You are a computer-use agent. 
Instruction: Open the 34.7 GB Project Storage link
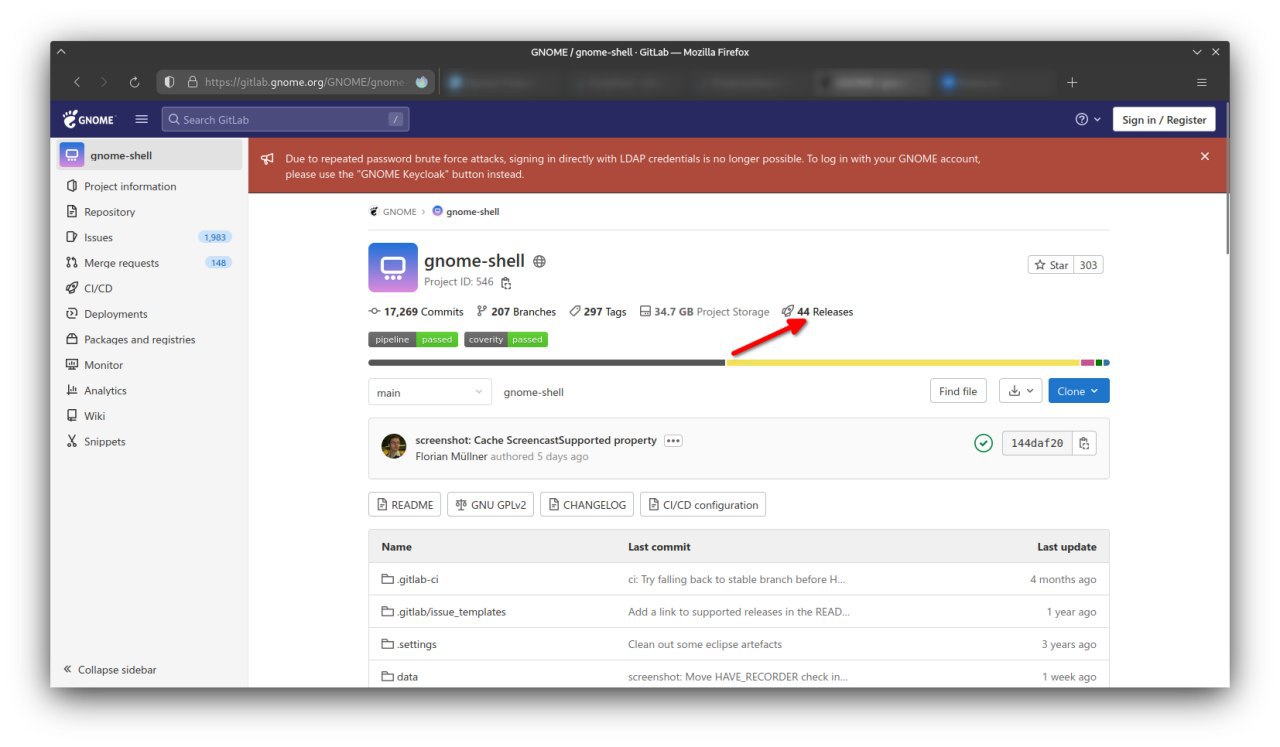coord(704,312)
